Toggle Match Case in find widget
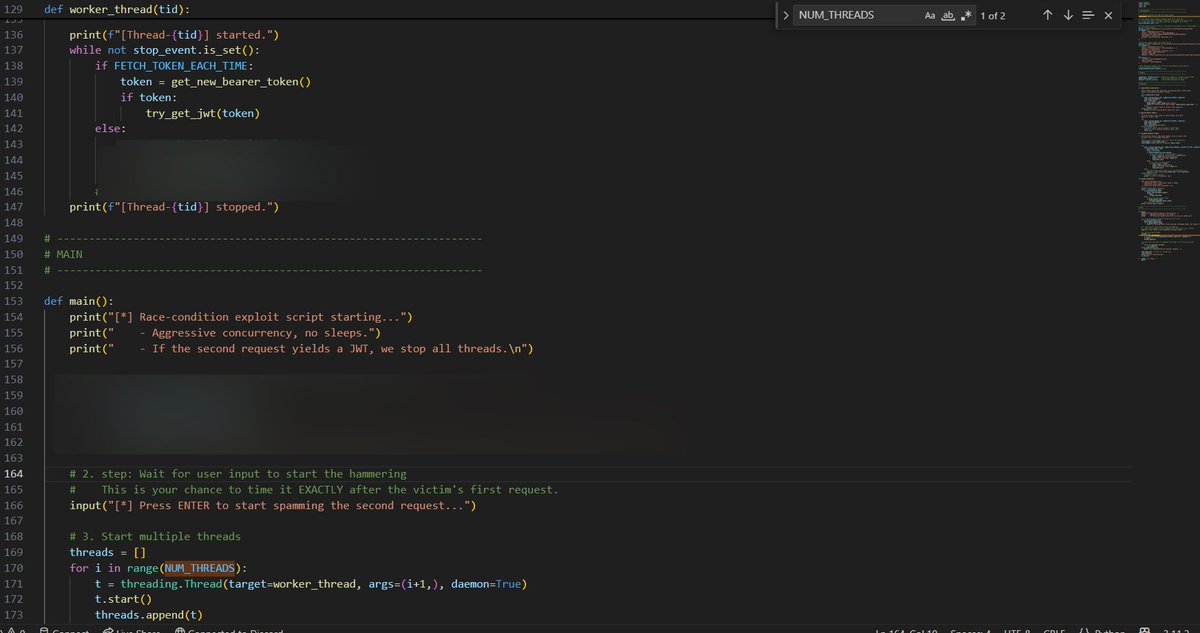The width and height of the screenshot is (1200, 633). point(930,16)
